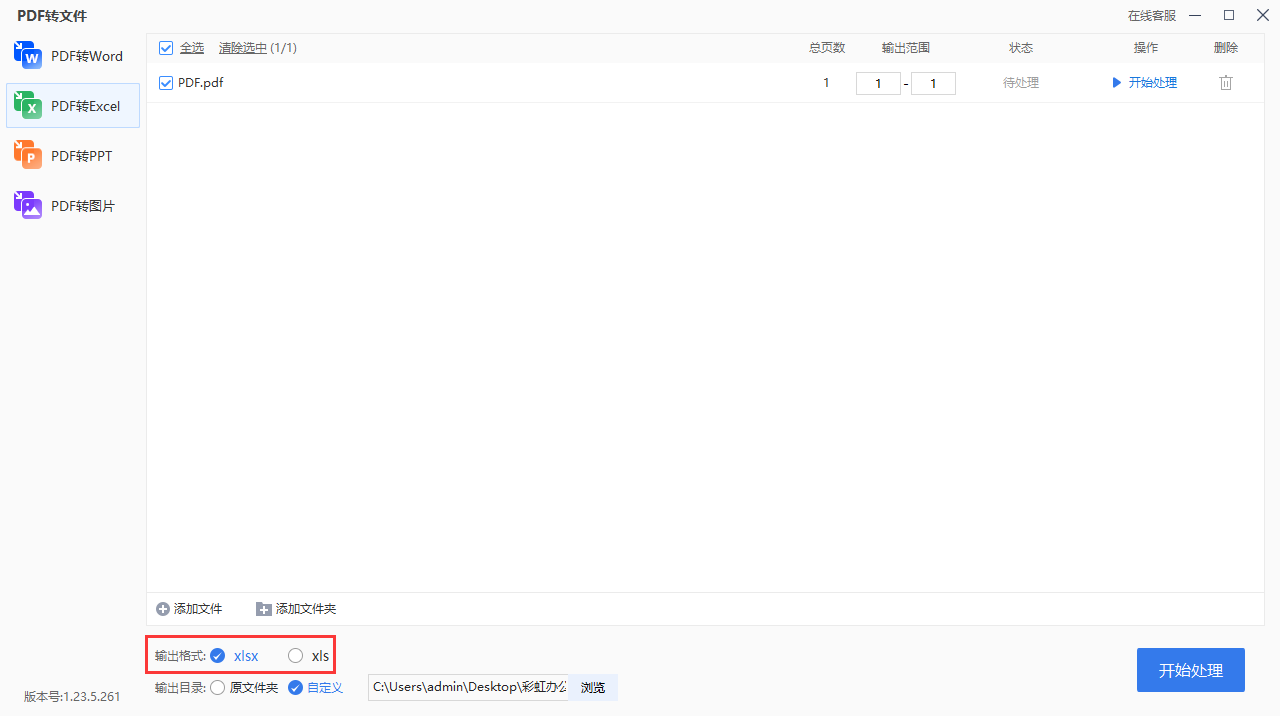This screenshot has width=1280, height=716.
Task: Open 在线客服 online support
Action: pyautogui.click(x=1152, y=16)
